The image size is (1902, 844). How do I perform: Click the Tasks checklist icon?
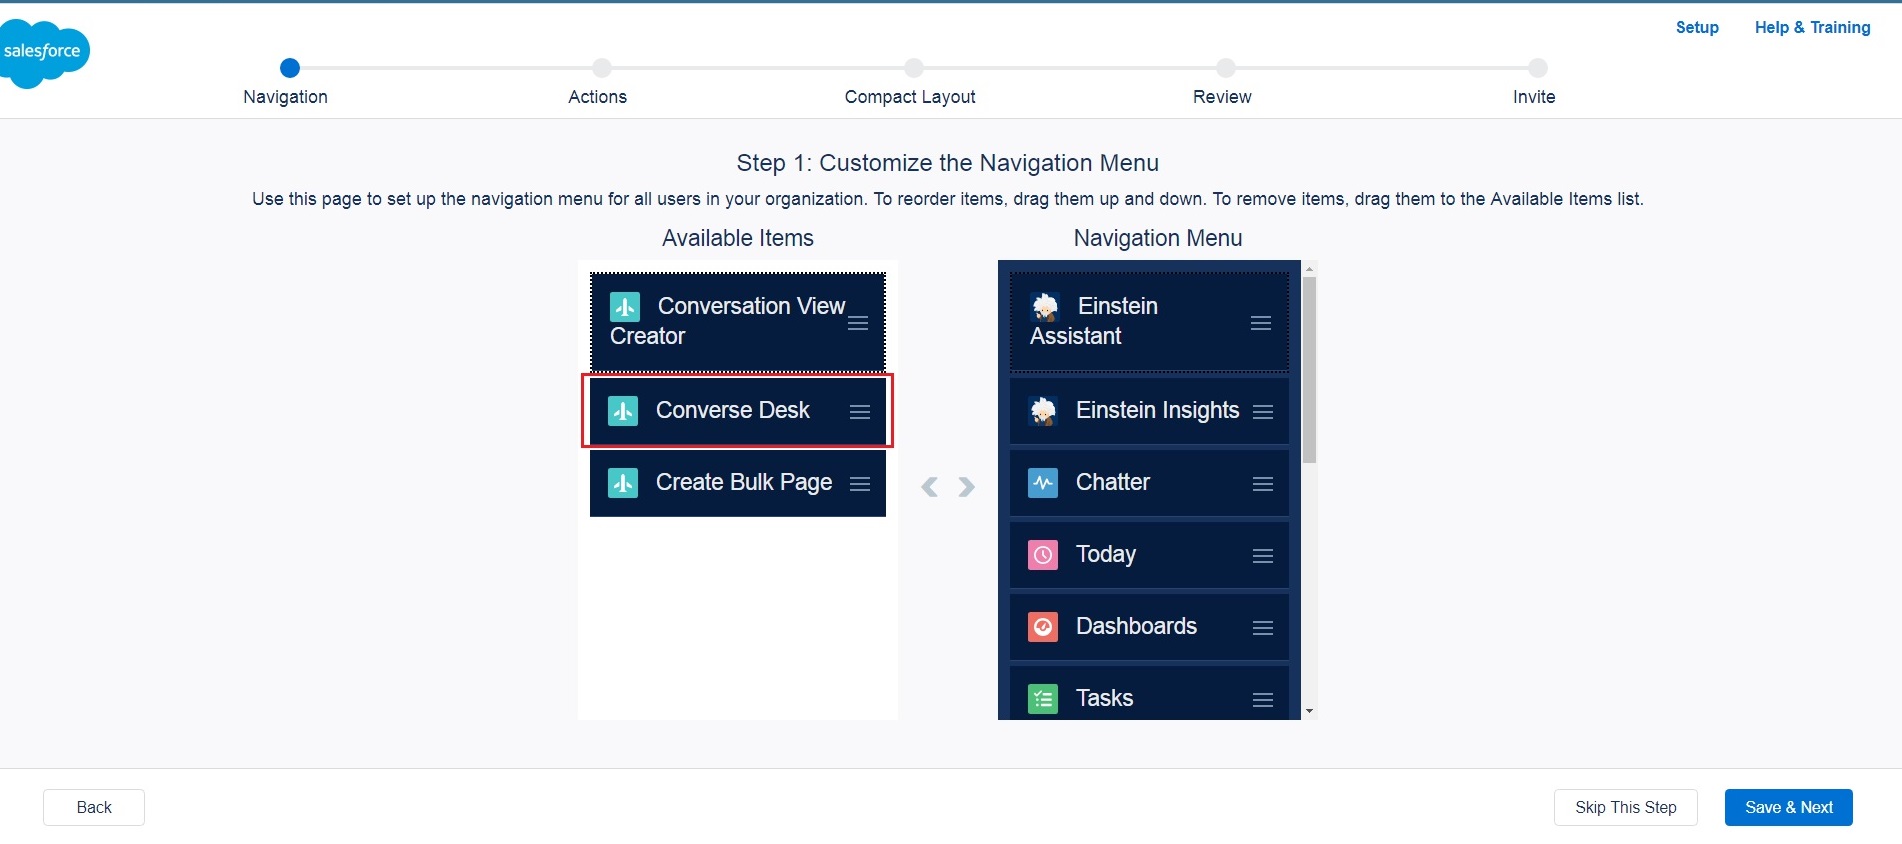coord(1043,699)
